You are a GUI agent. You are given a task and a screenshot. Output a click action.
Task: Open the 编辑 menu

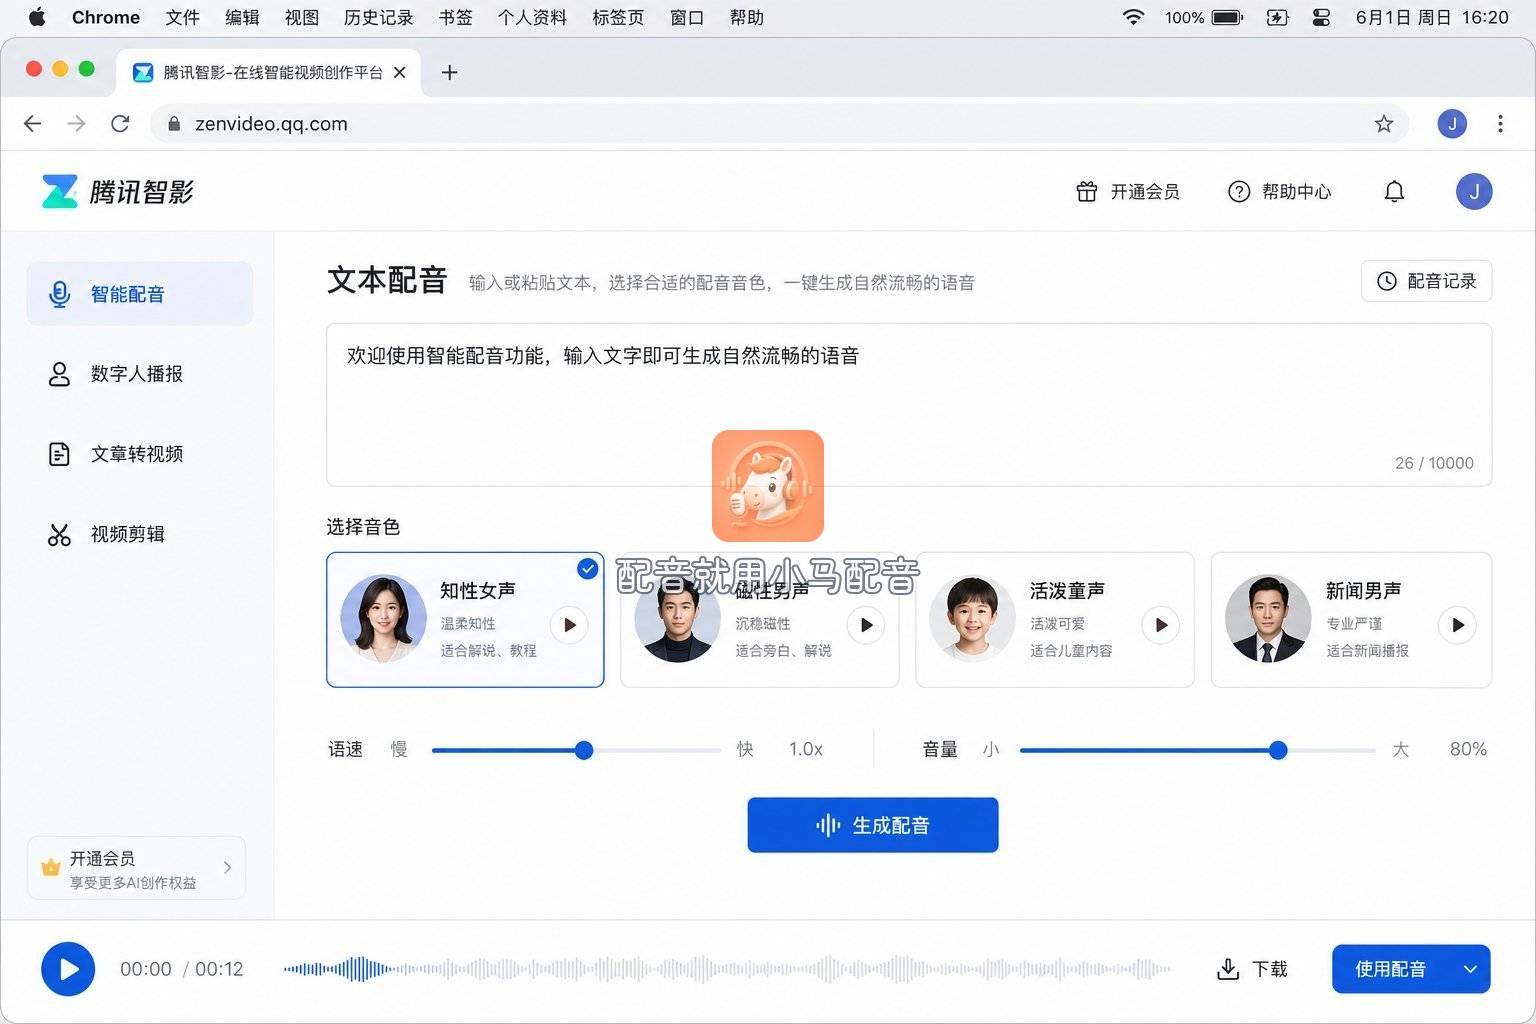(242, 17)
